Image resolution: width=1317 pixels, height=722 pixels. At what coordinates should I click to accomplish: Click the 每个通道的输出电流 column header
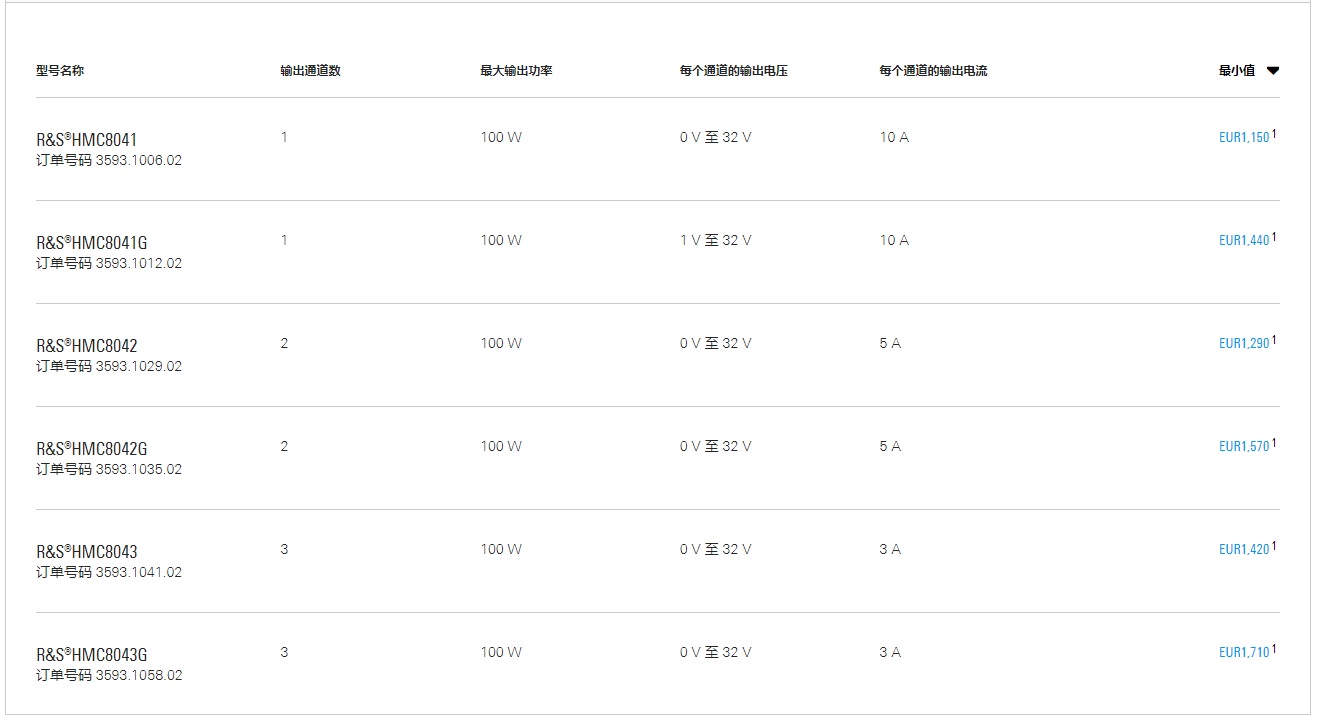[933, 71]
